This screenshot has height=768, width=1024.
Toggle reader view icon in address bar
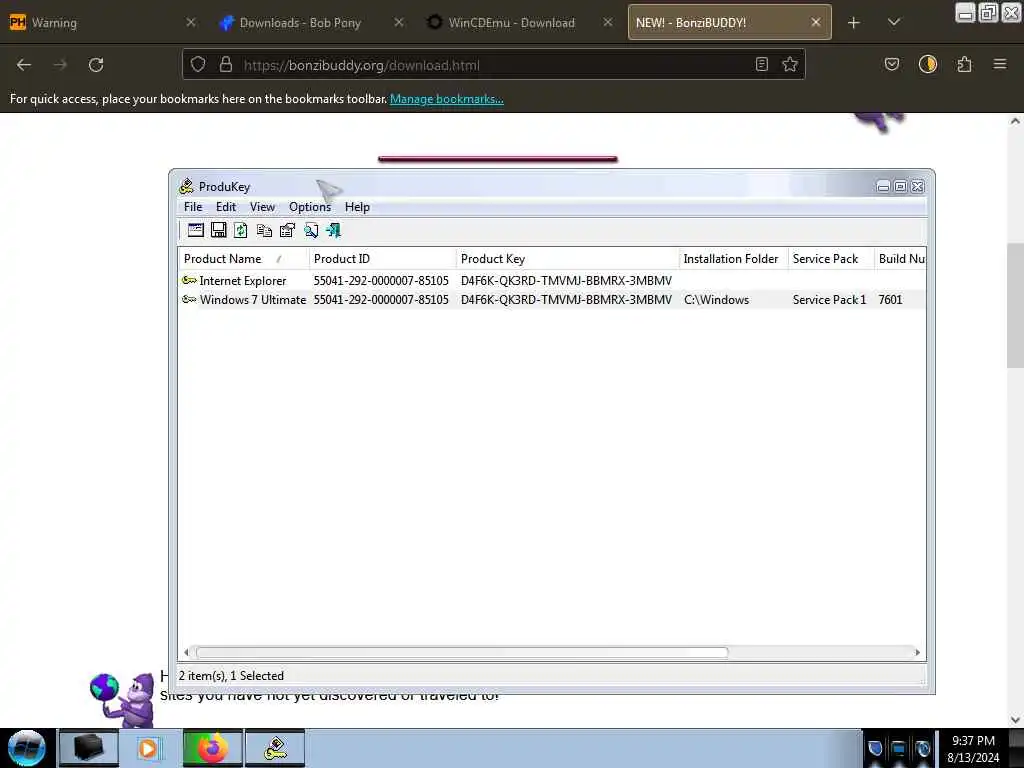(761, 64)
